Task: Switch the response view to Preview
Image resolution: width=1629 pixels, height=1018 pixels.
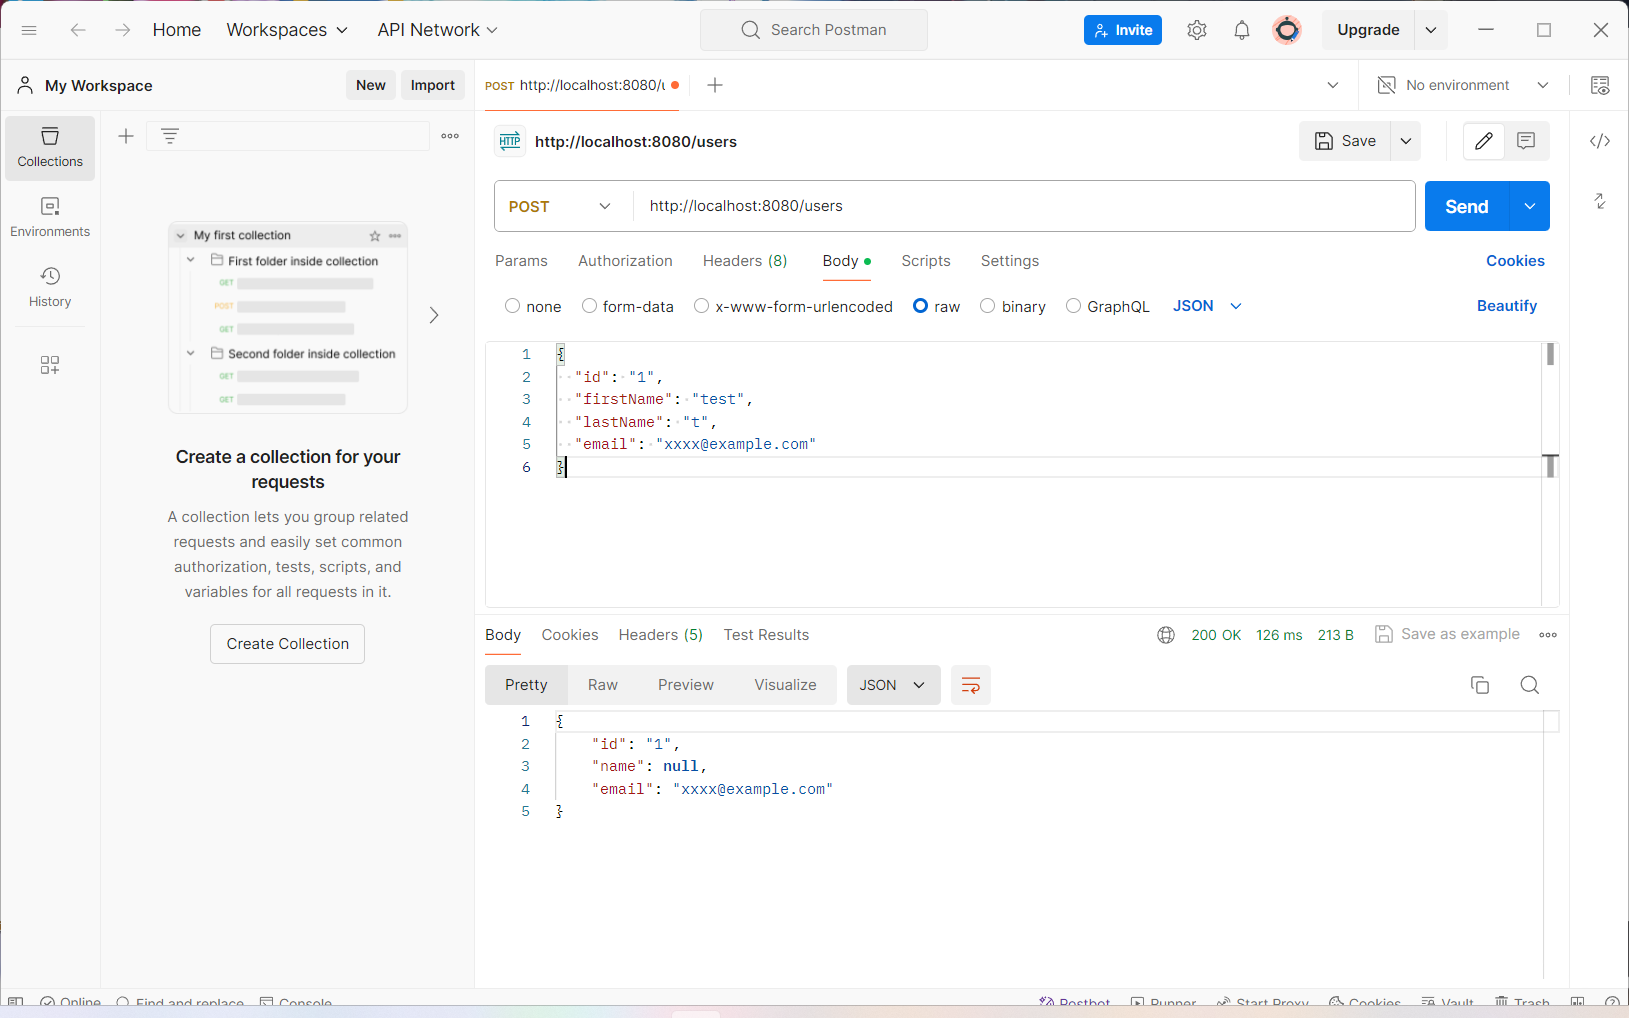Action: click(686, 685)
